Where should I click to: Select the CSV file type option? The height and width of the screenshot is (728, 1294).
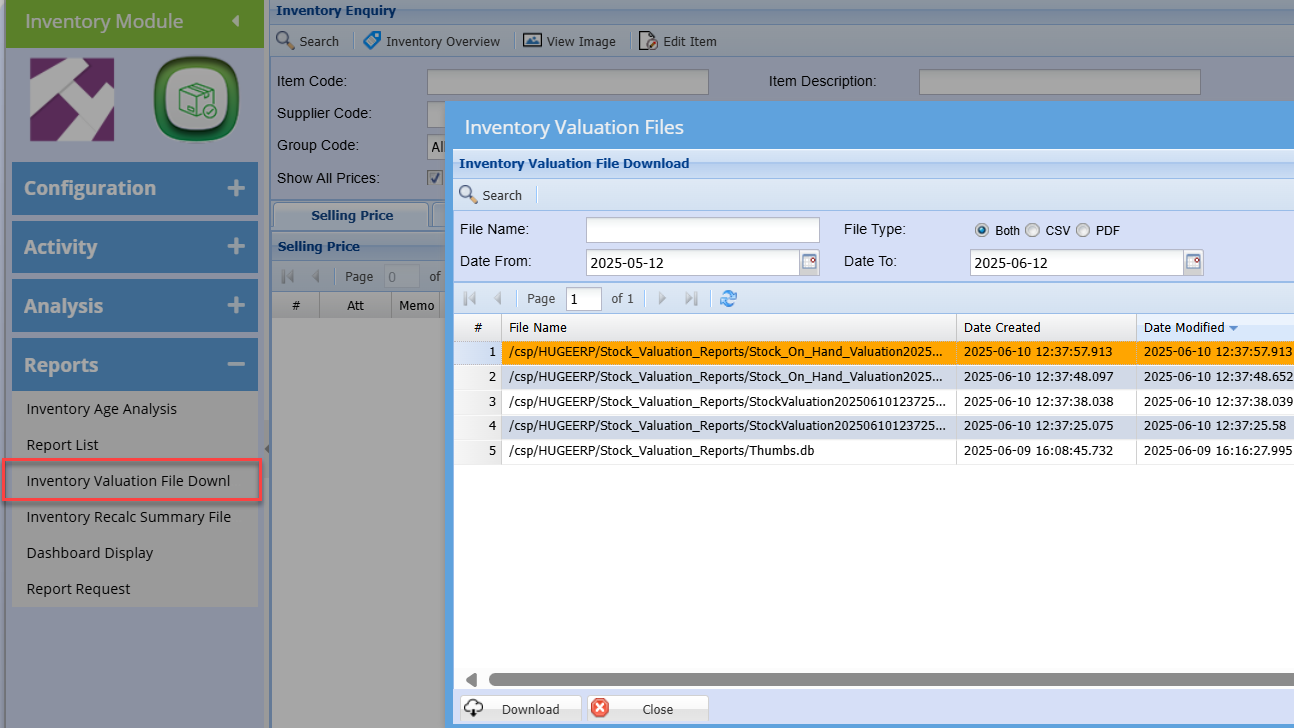click(1032, 230)
